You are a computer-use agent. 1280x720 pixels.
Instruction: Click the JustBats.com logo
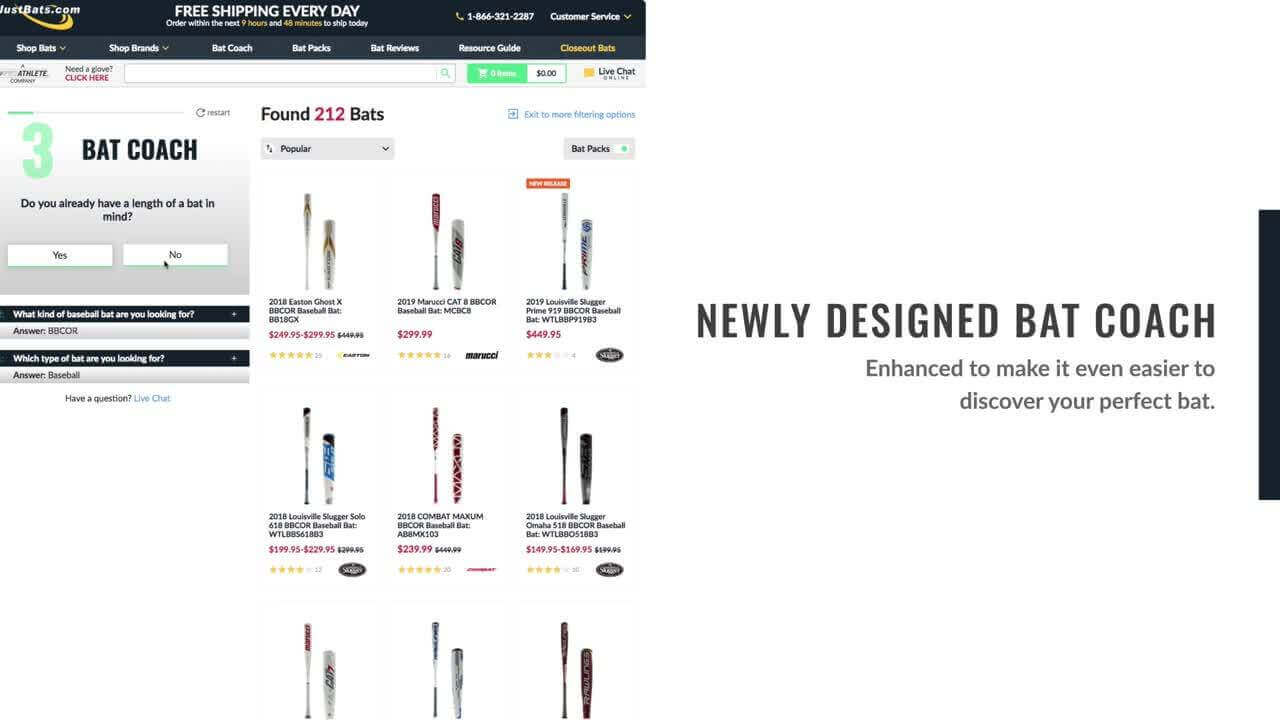tap(40, 14)
